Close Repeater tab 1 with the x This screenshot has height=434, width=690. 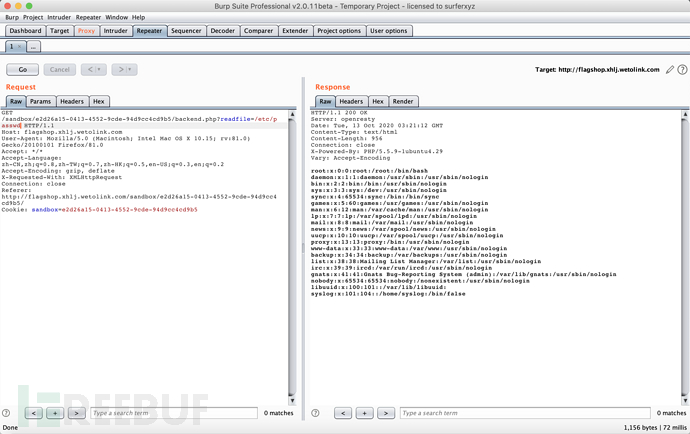point(19,46)
